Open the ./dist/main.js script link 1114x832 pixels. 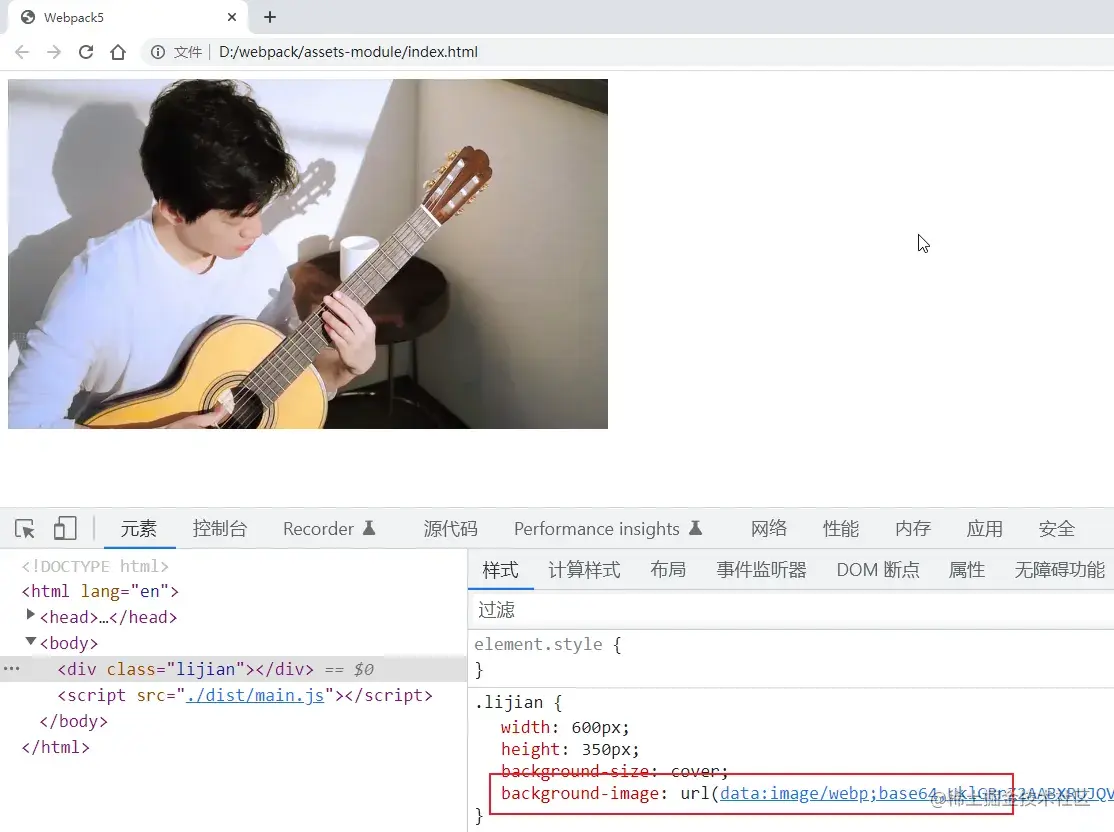(x=255, y=695)
